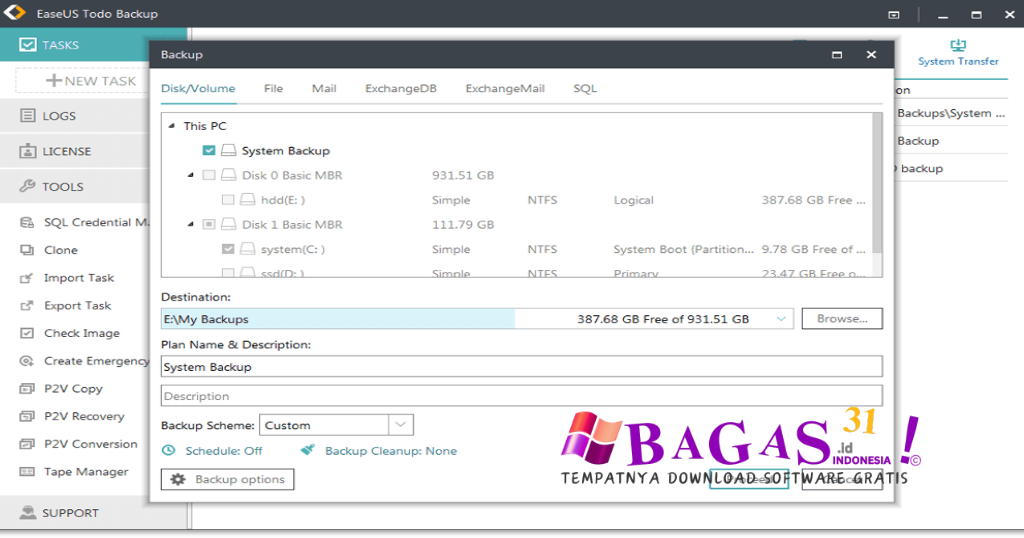This screenshot has width=1024, height=538.
Task: Switch to the ExchangeMail tab
Action: click(x=505, y=88)
